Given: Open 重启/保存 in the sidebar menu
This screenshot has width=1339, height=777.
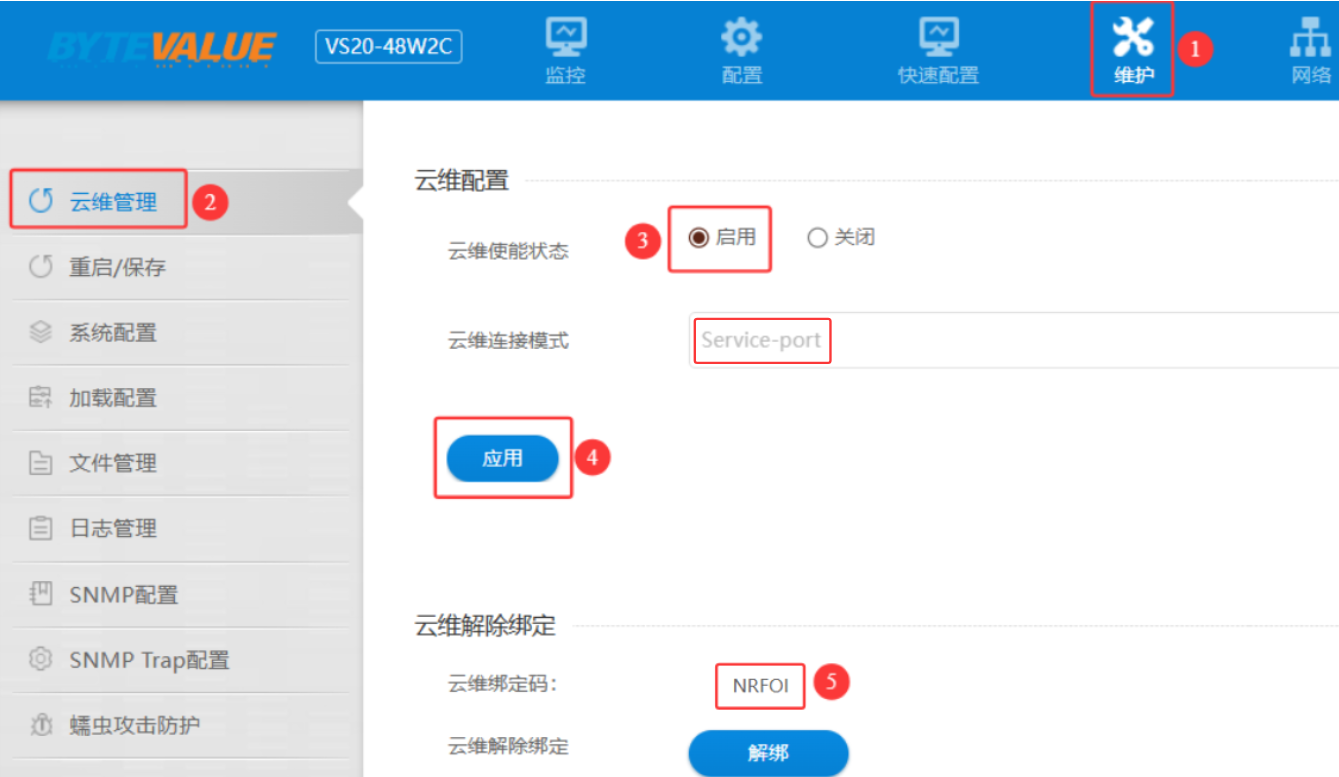Looking at the screenshot, I should [x=117, y=268].
